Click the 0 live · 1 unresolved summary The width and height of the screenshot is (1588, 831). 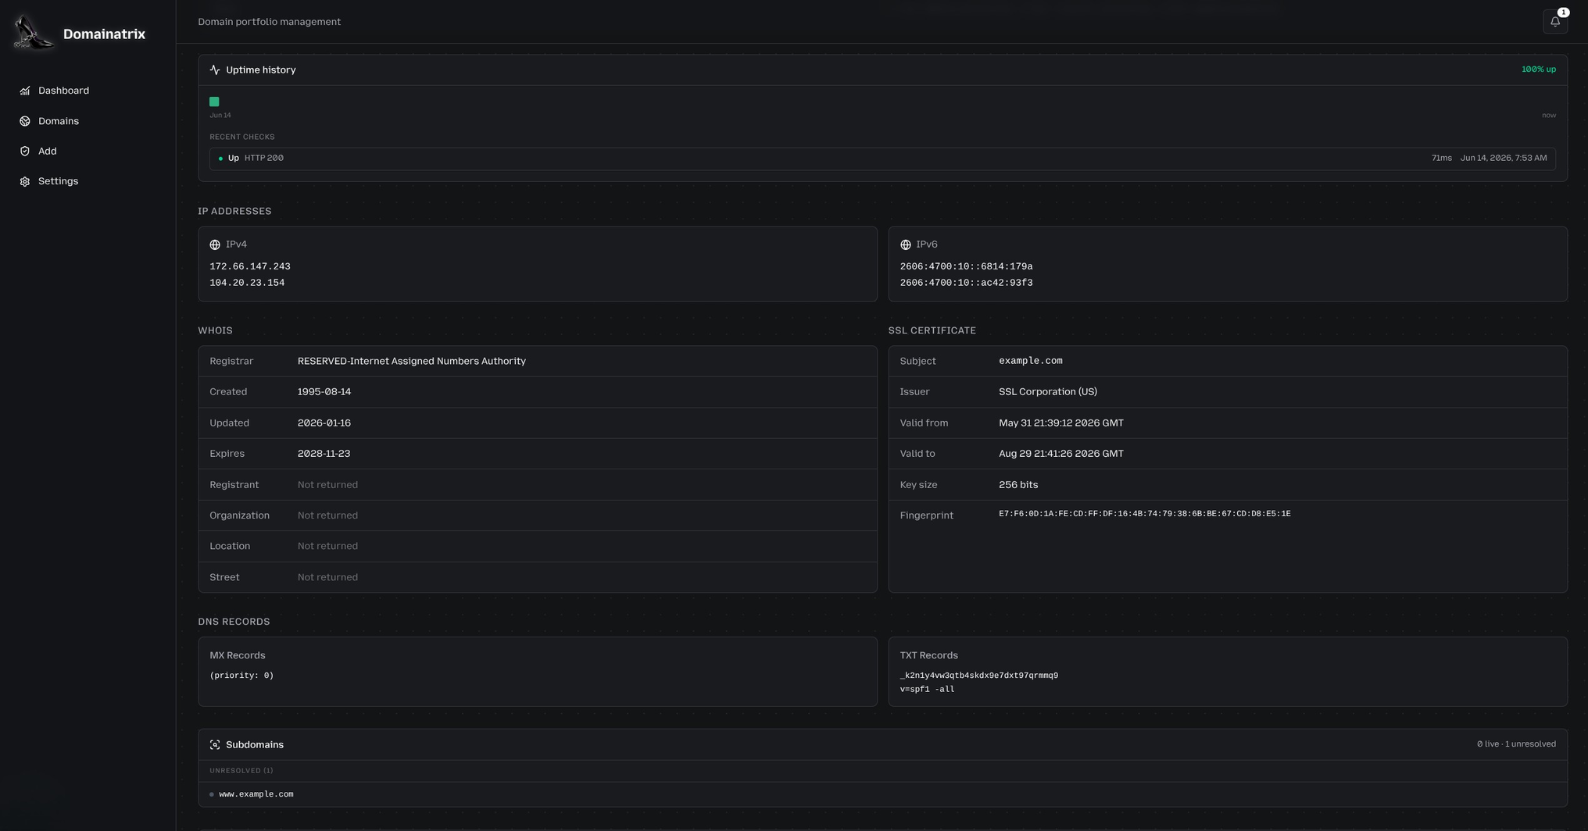(x=1516, y=744)
